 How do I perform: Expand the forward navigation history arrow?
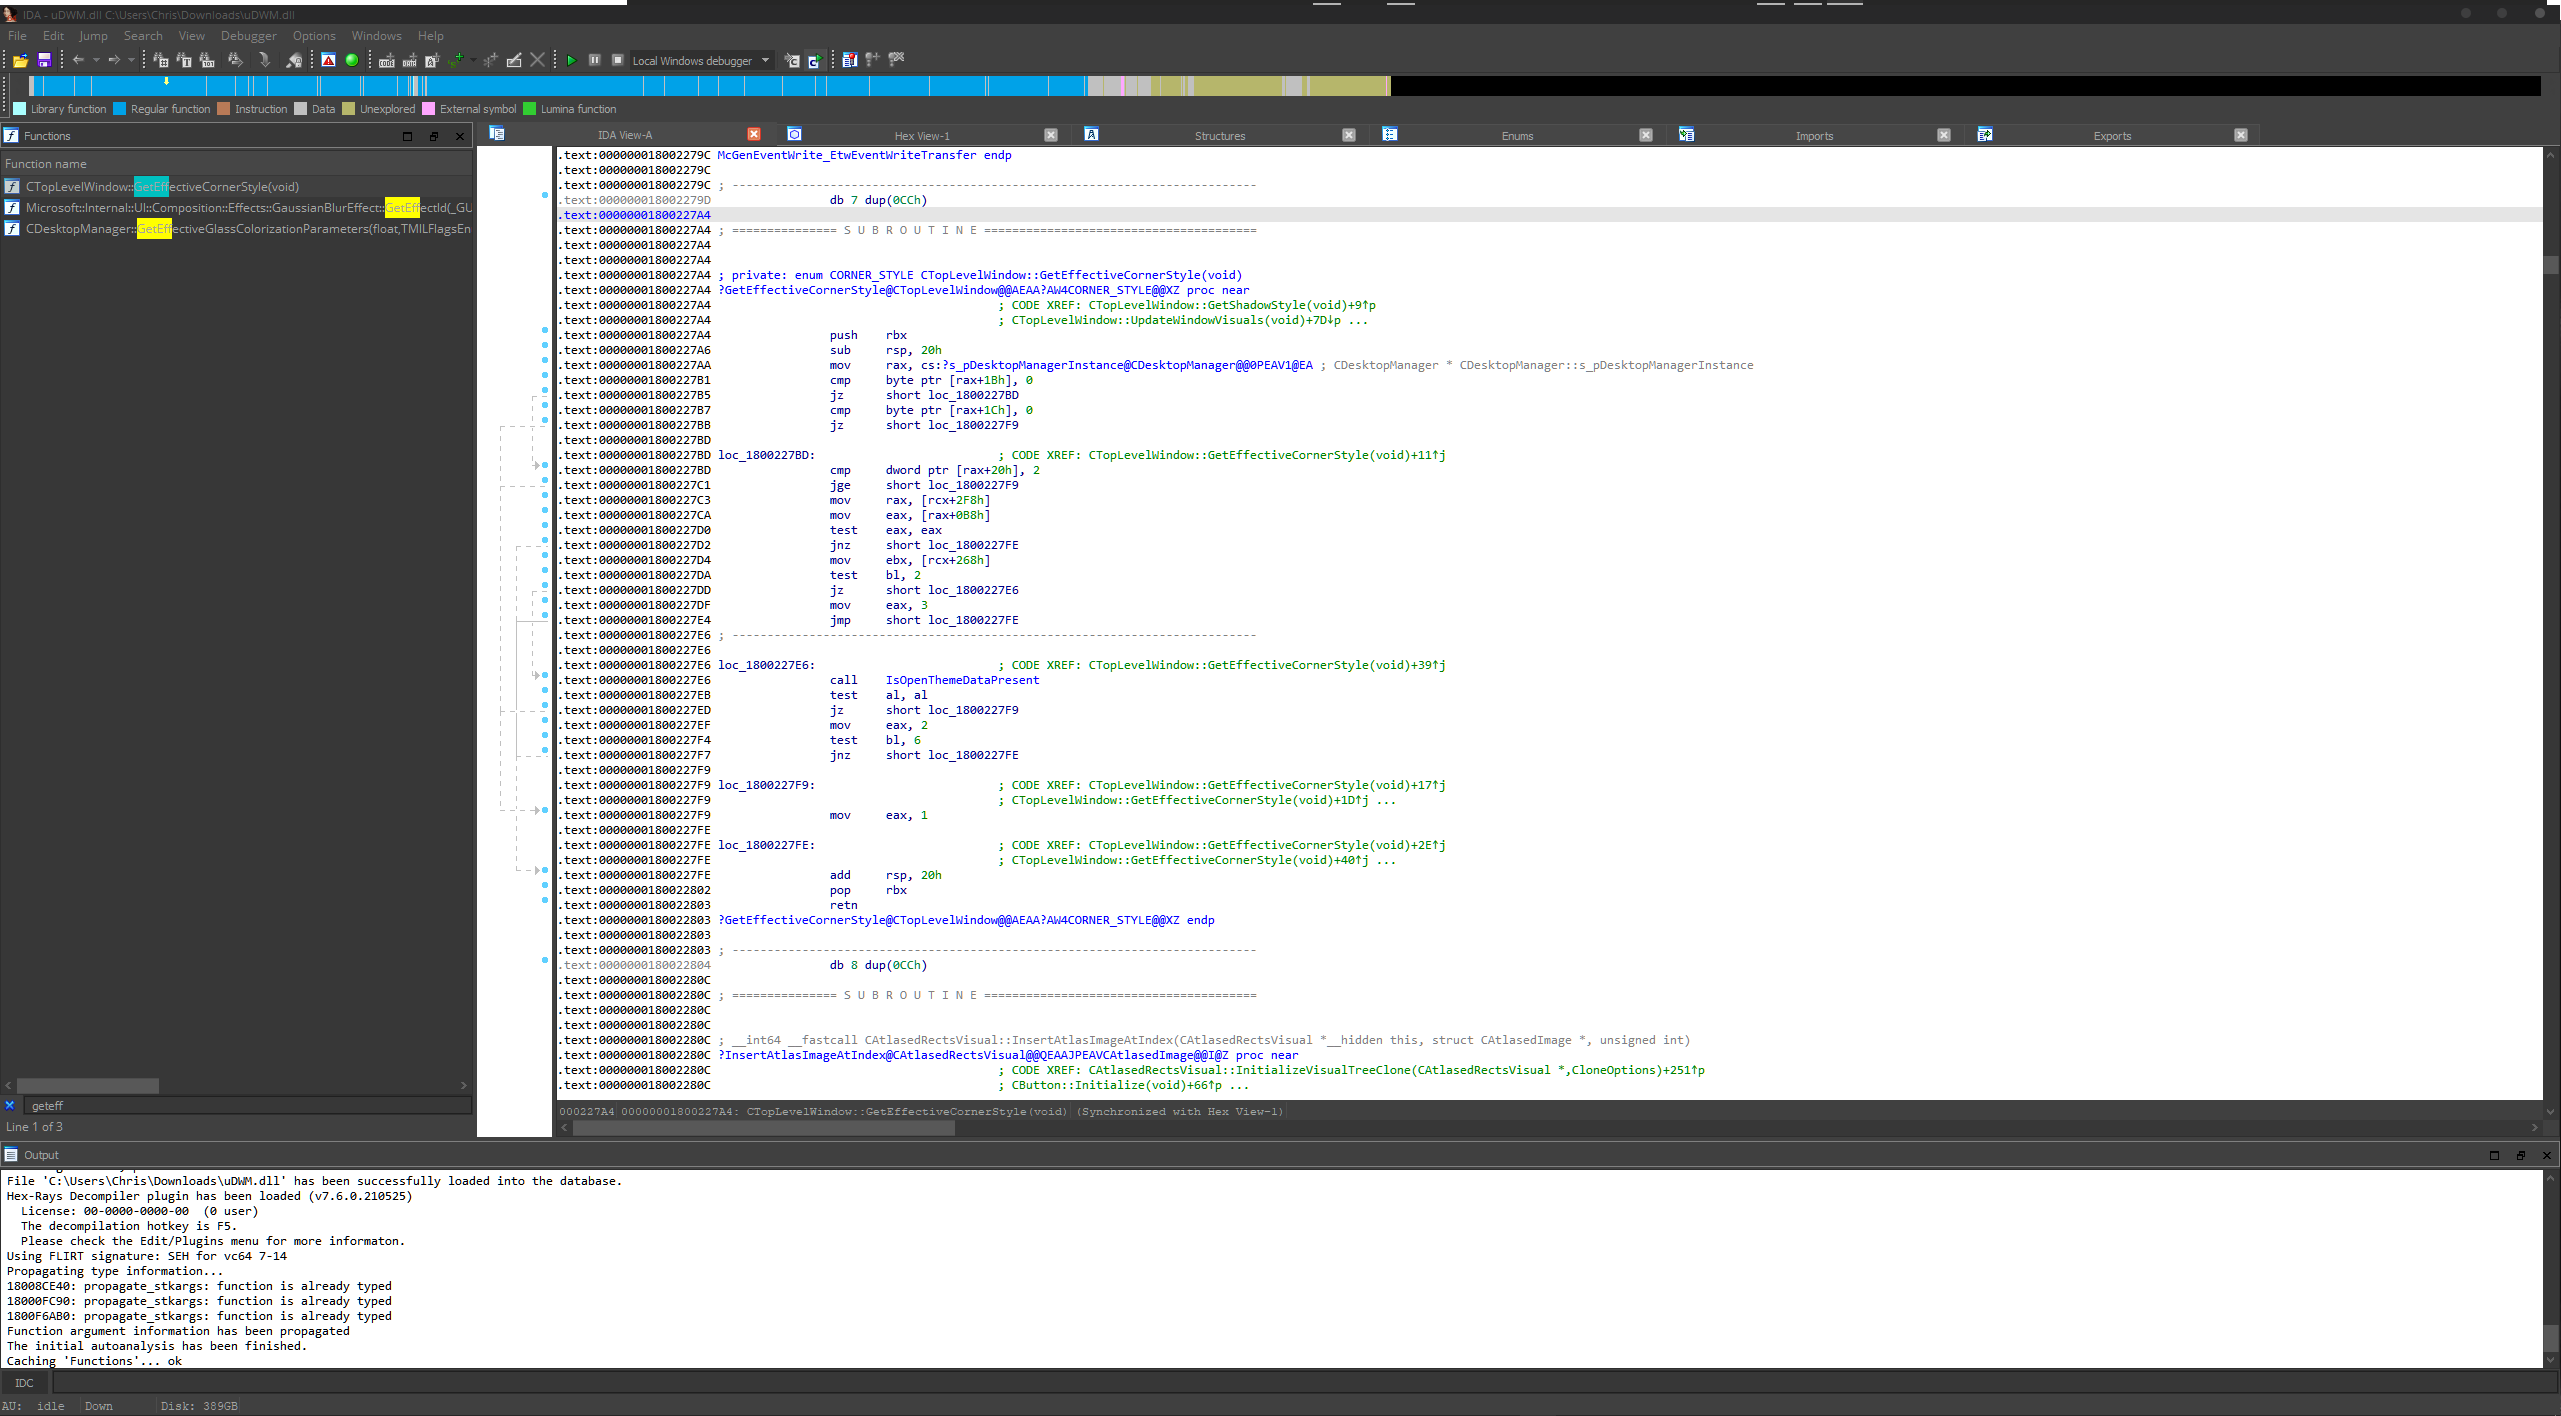tap(131, 61)
